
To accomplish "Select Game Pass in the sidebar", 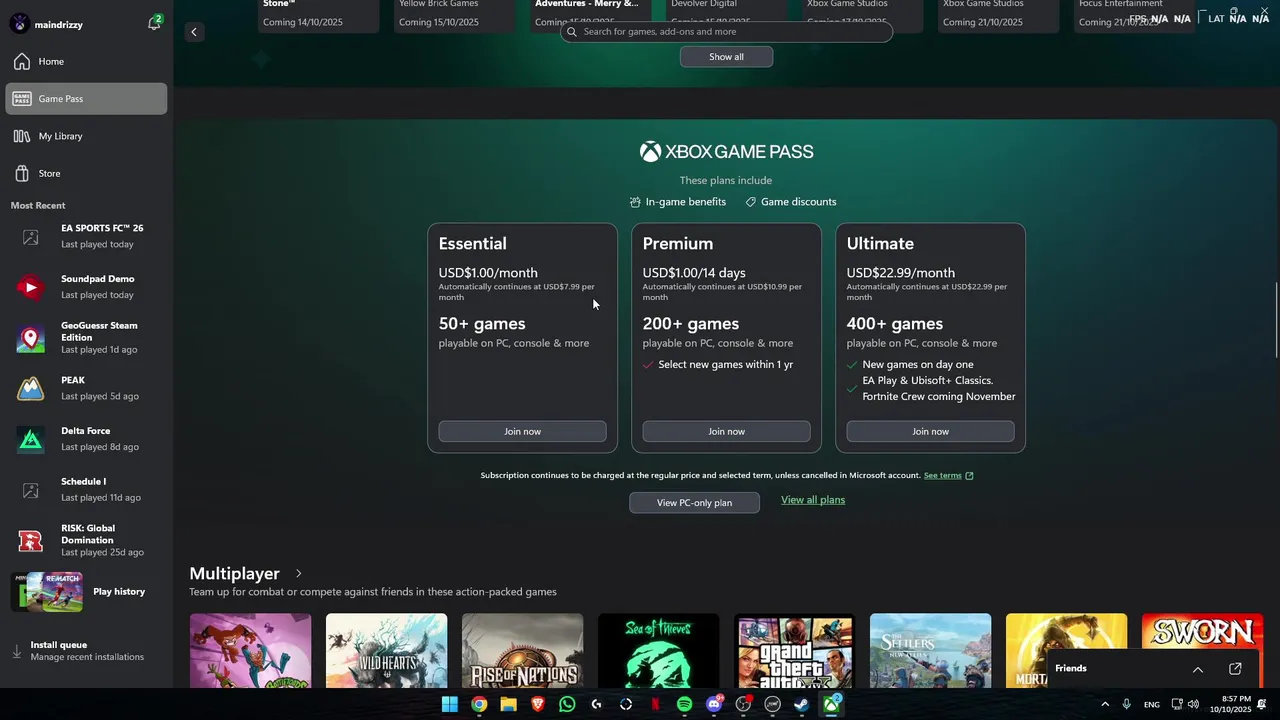I will [x=86, y=99].
